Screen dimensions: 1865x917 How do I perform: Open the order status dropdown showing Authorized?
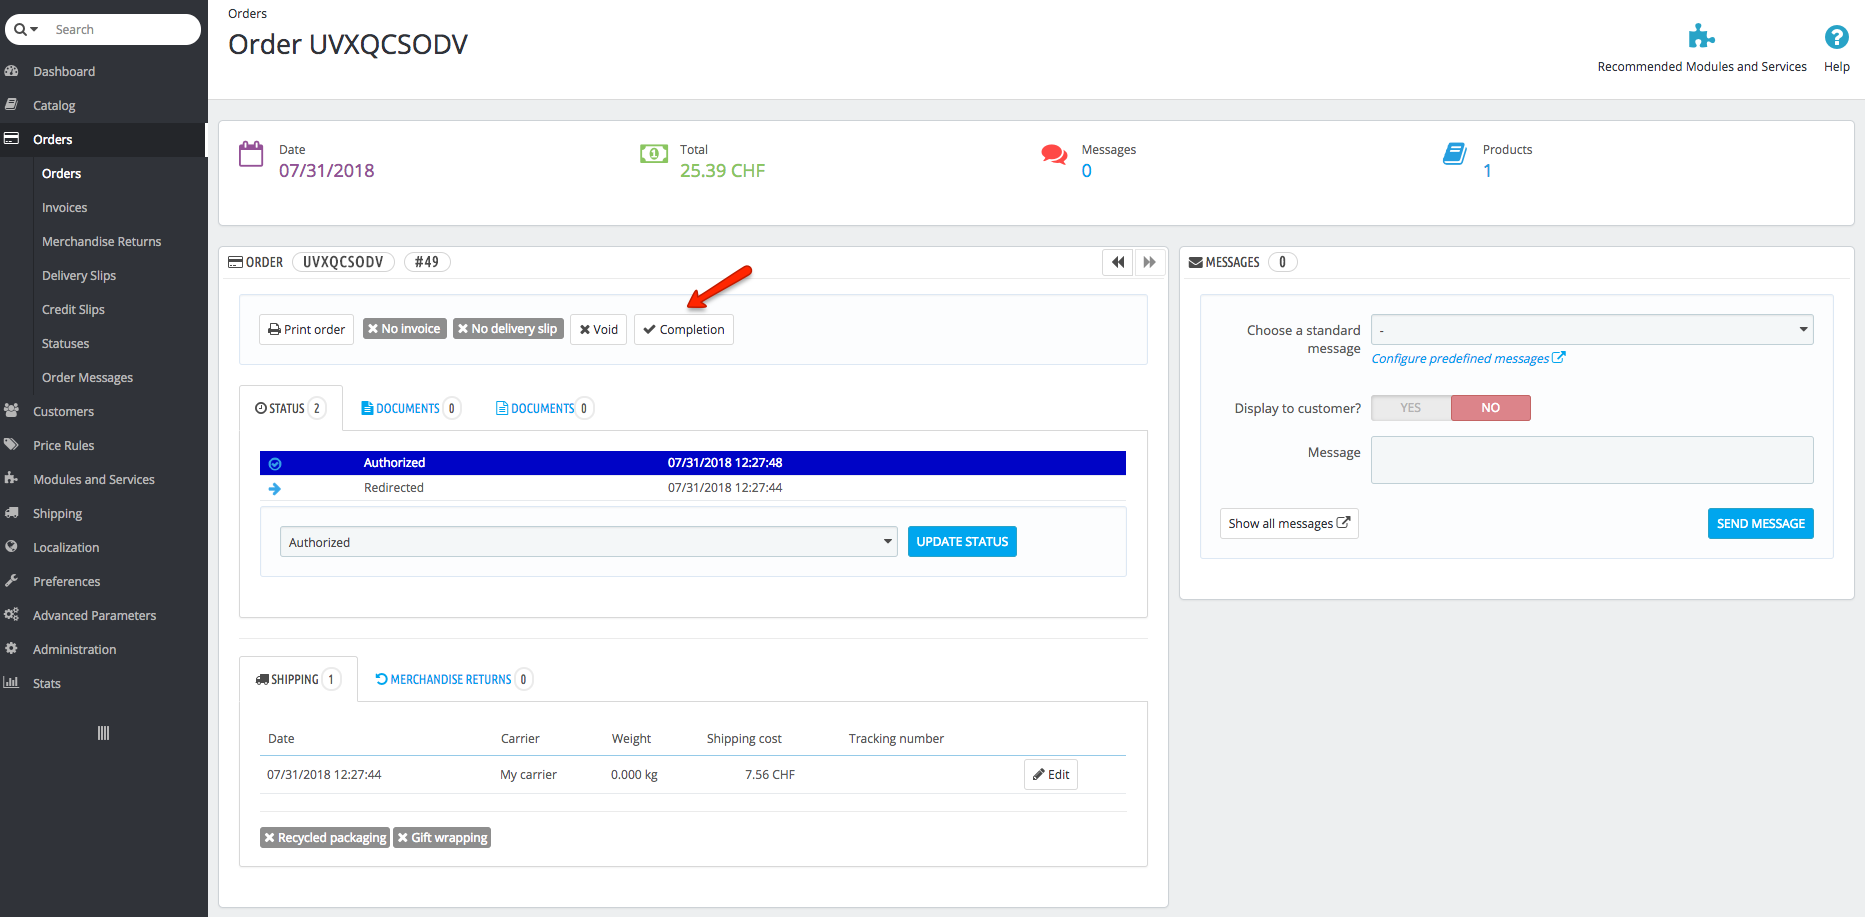(x=588, y=542)
